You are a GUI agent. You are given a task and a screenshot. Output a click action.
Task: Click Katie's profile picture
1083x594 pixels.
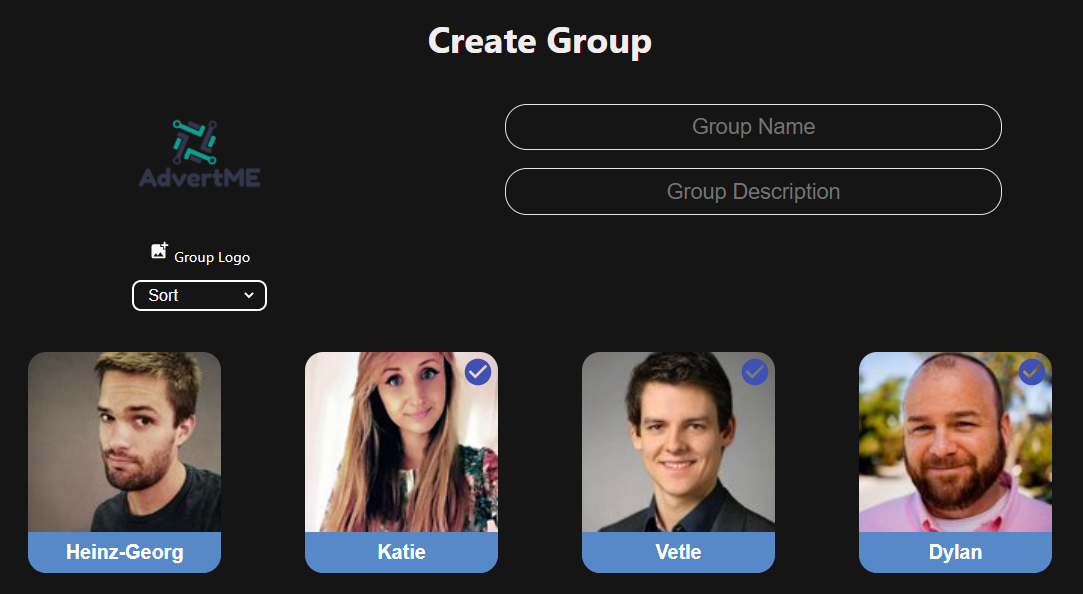(401, 442)
